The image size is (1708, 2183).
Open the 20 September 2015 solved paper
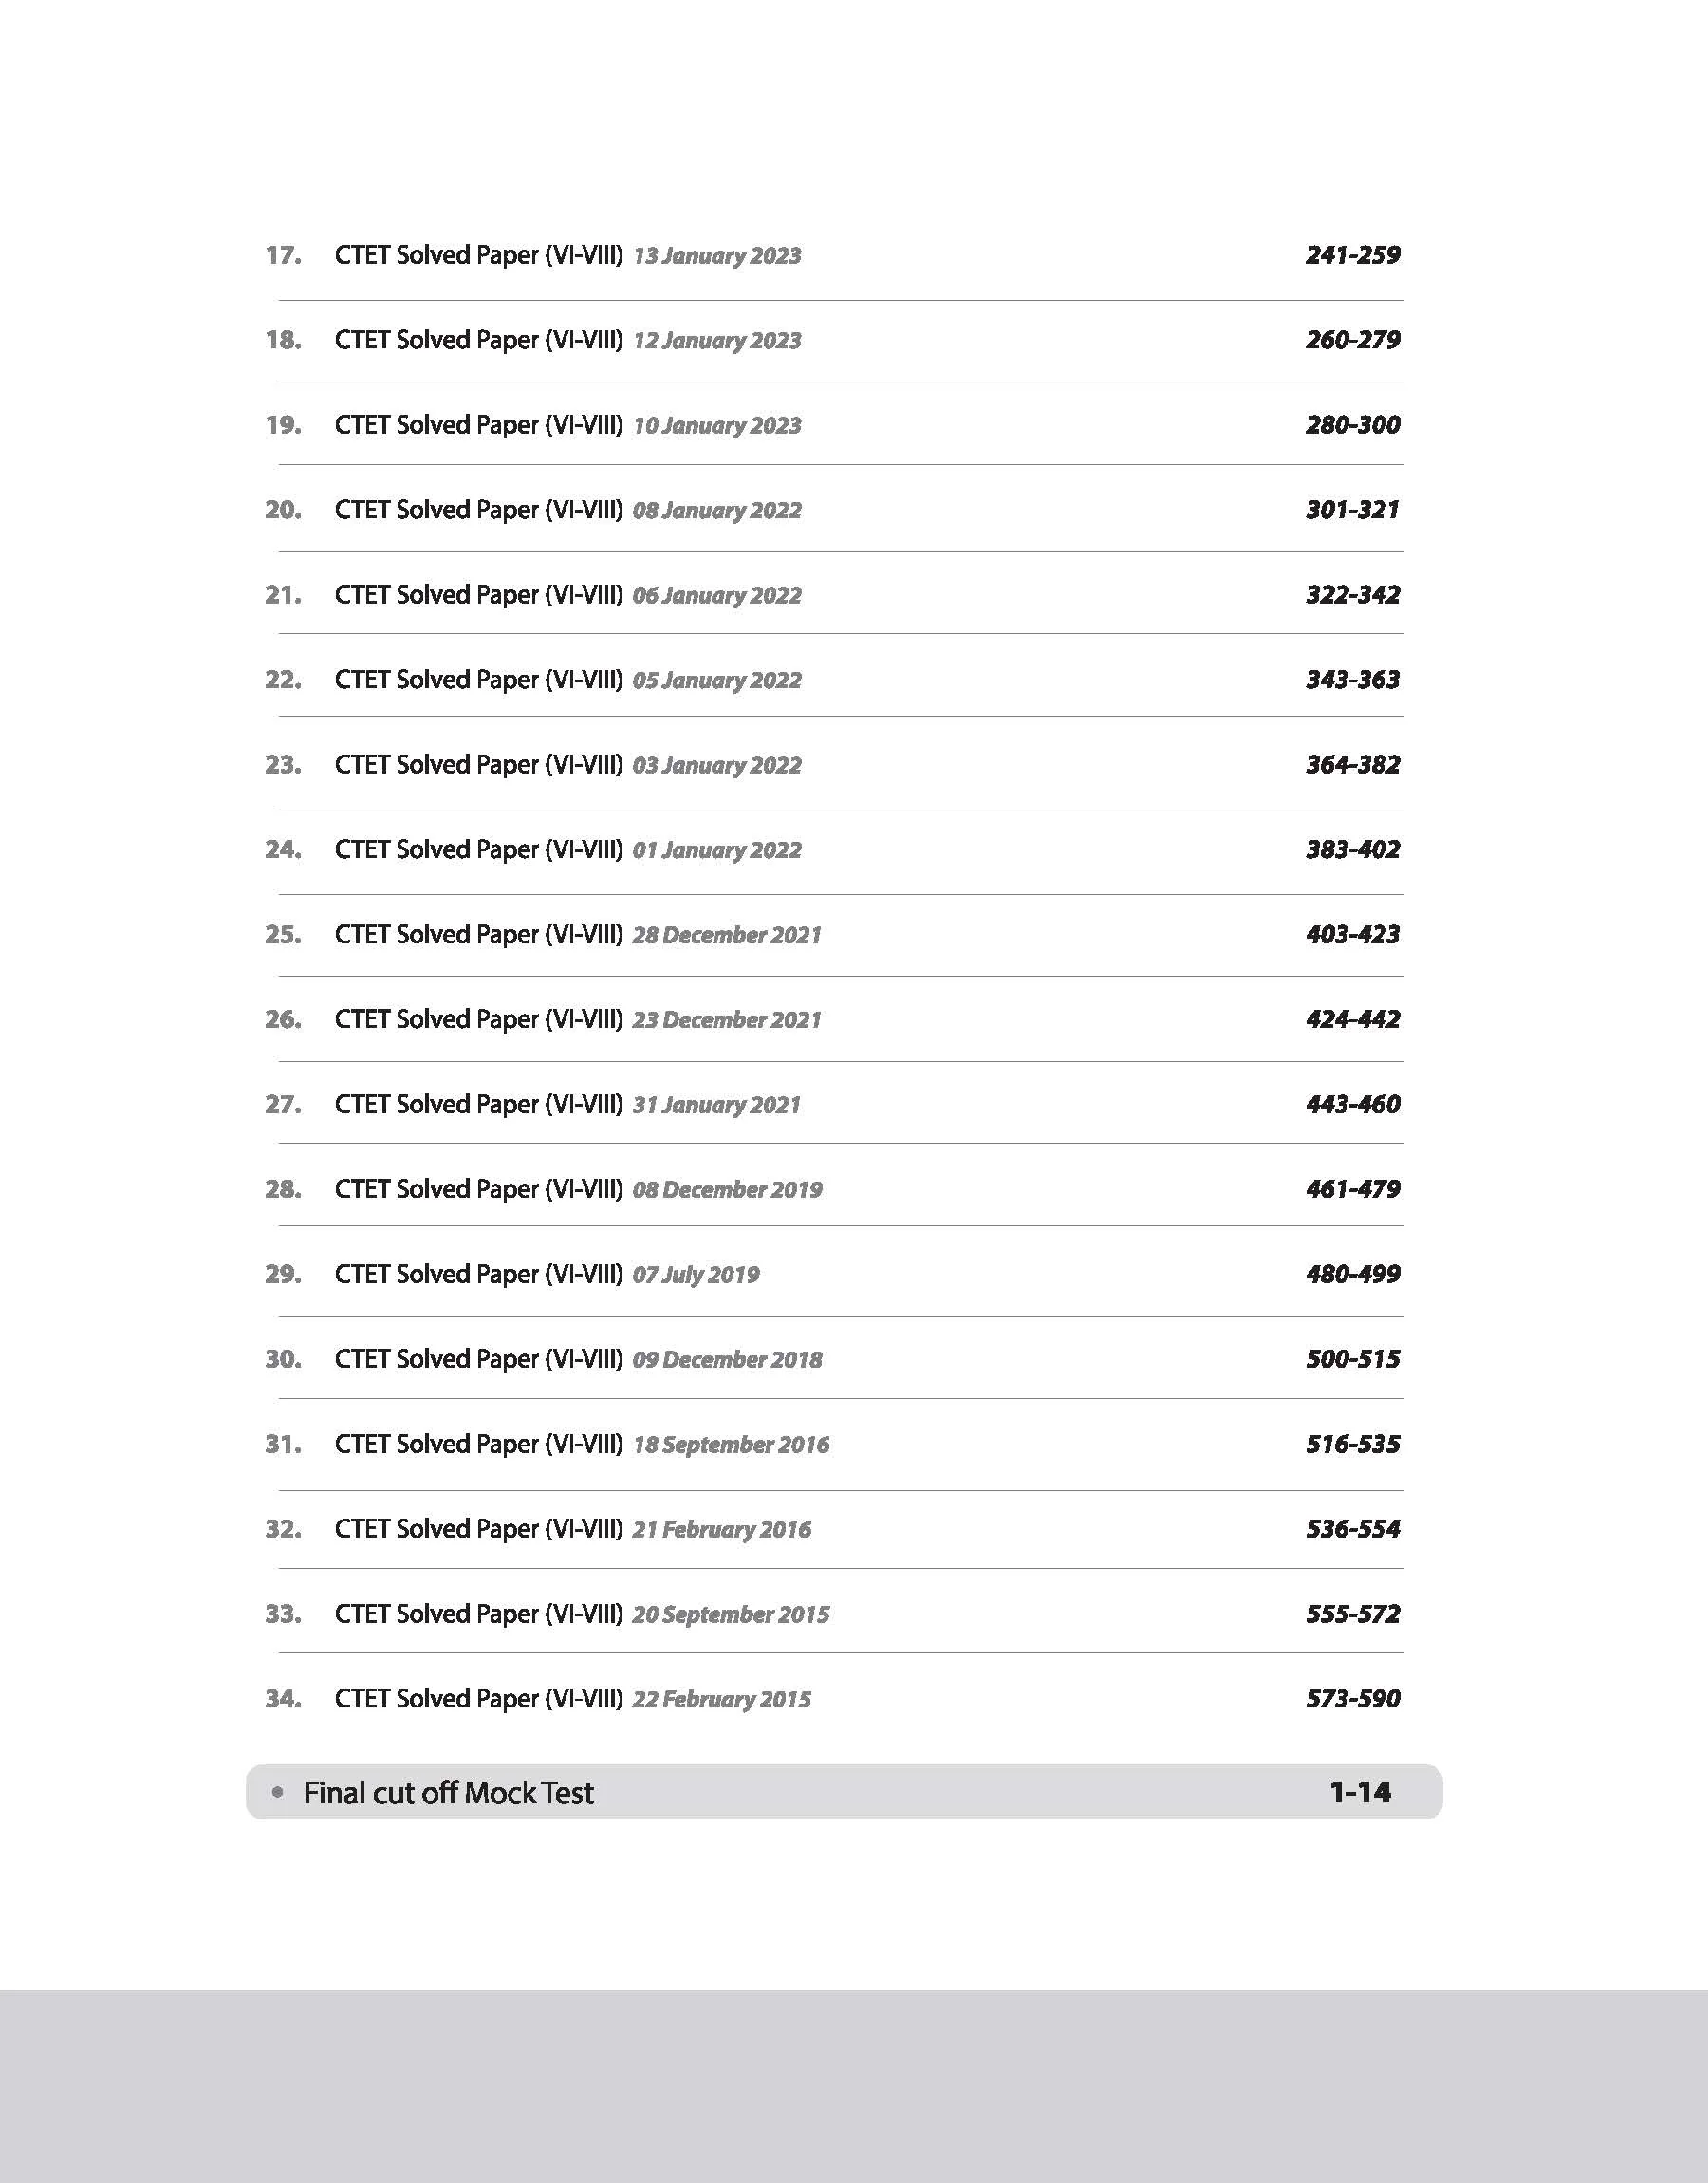point(581,1615)
